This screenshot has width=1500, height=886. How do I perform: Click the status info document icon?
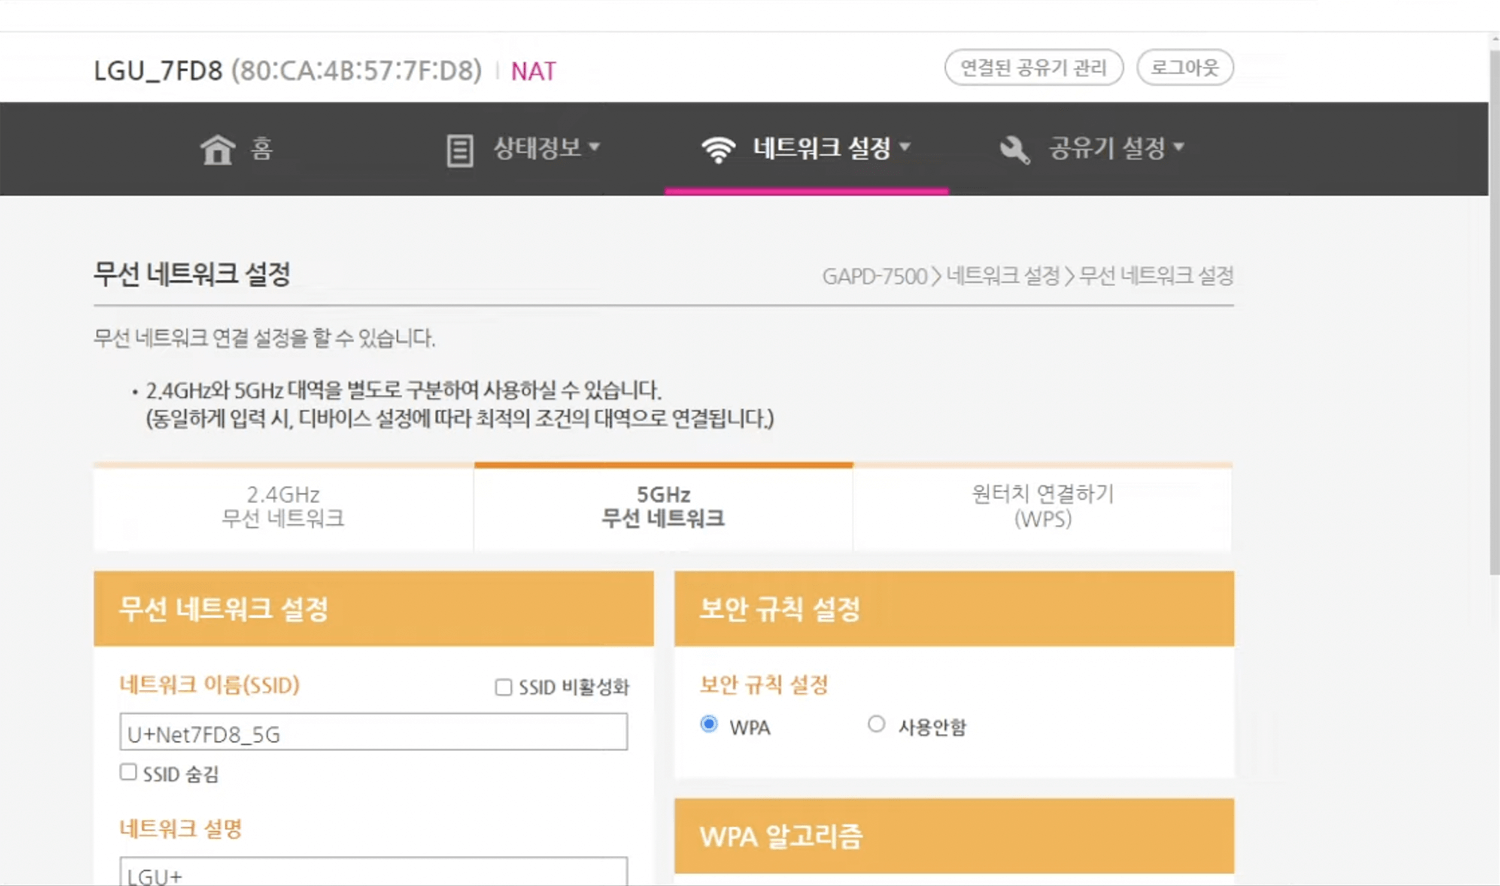(459, 150)
